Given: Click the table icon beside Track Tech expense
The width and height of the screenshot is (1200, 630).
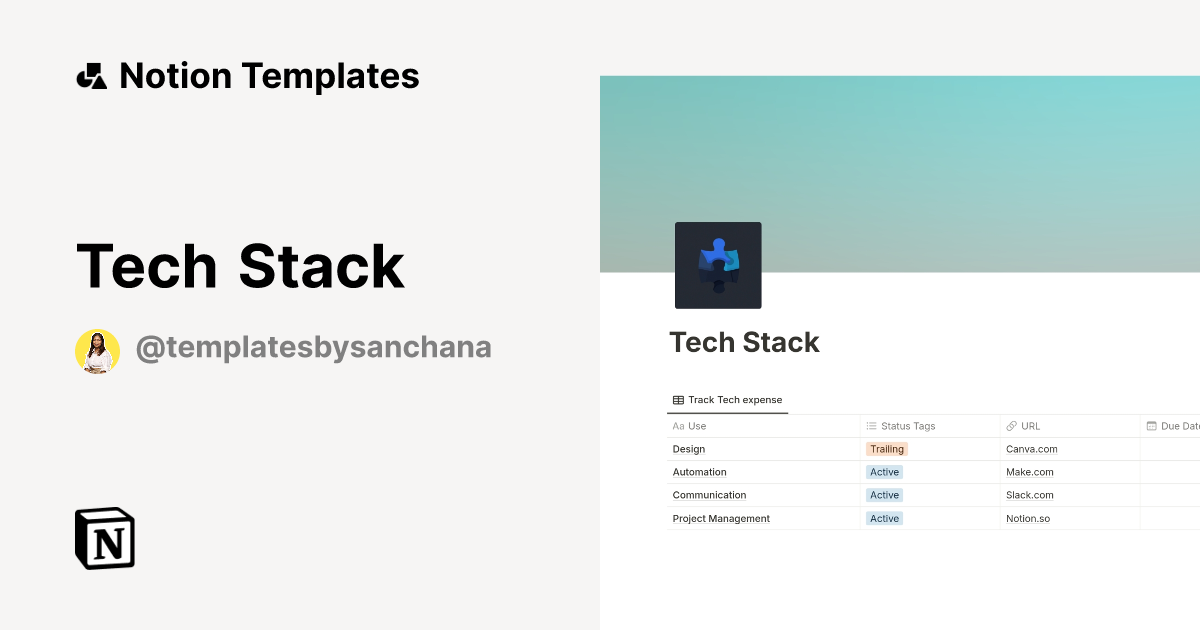Looking at the screenshot, I should coord(677,399).
